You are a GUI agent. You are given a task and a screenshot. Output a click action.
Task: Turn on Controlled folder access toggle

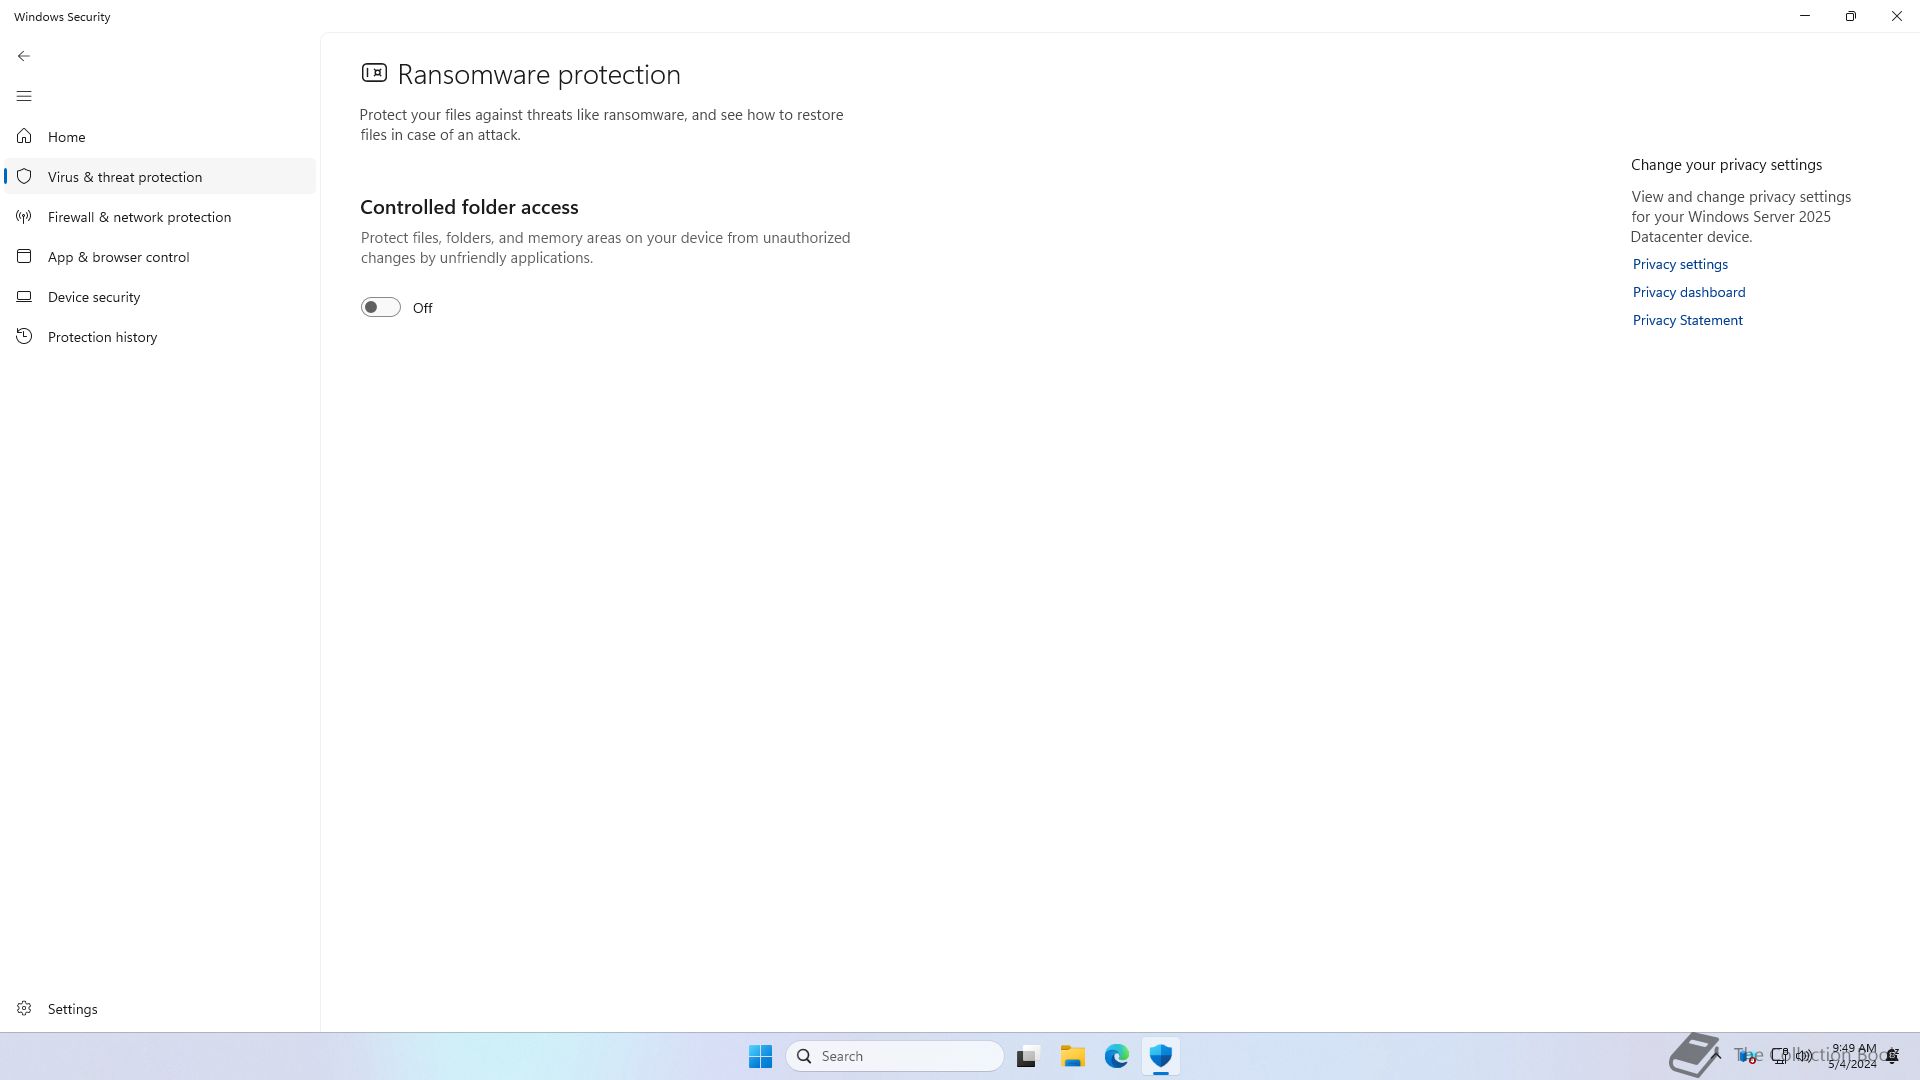[380, 307]
